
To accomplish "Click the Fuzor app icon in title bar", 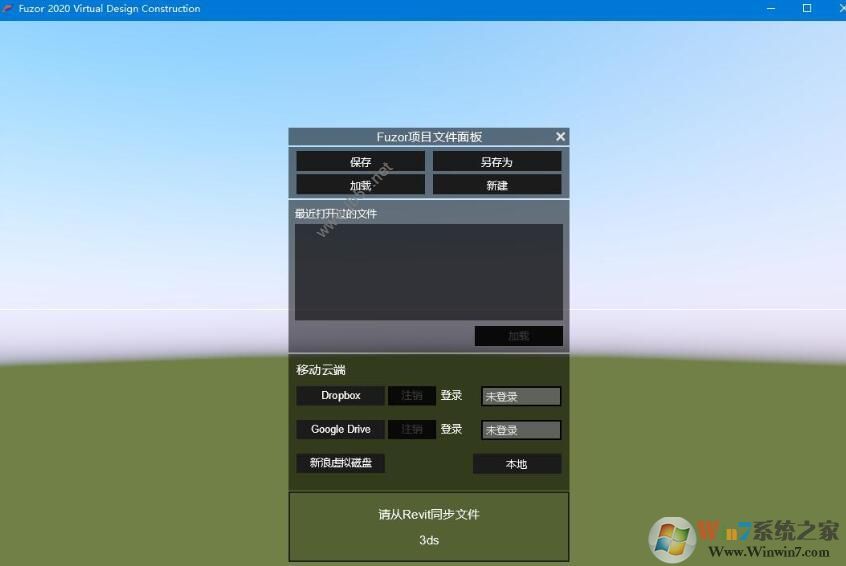I will coord(8,9).
